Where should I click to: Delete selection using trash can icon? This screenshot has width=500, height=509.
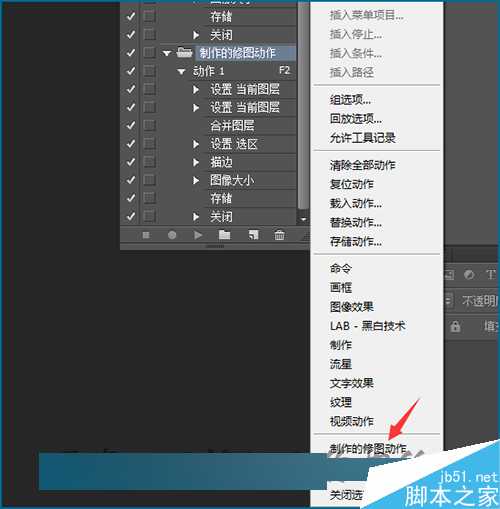[x=279, y=235]
